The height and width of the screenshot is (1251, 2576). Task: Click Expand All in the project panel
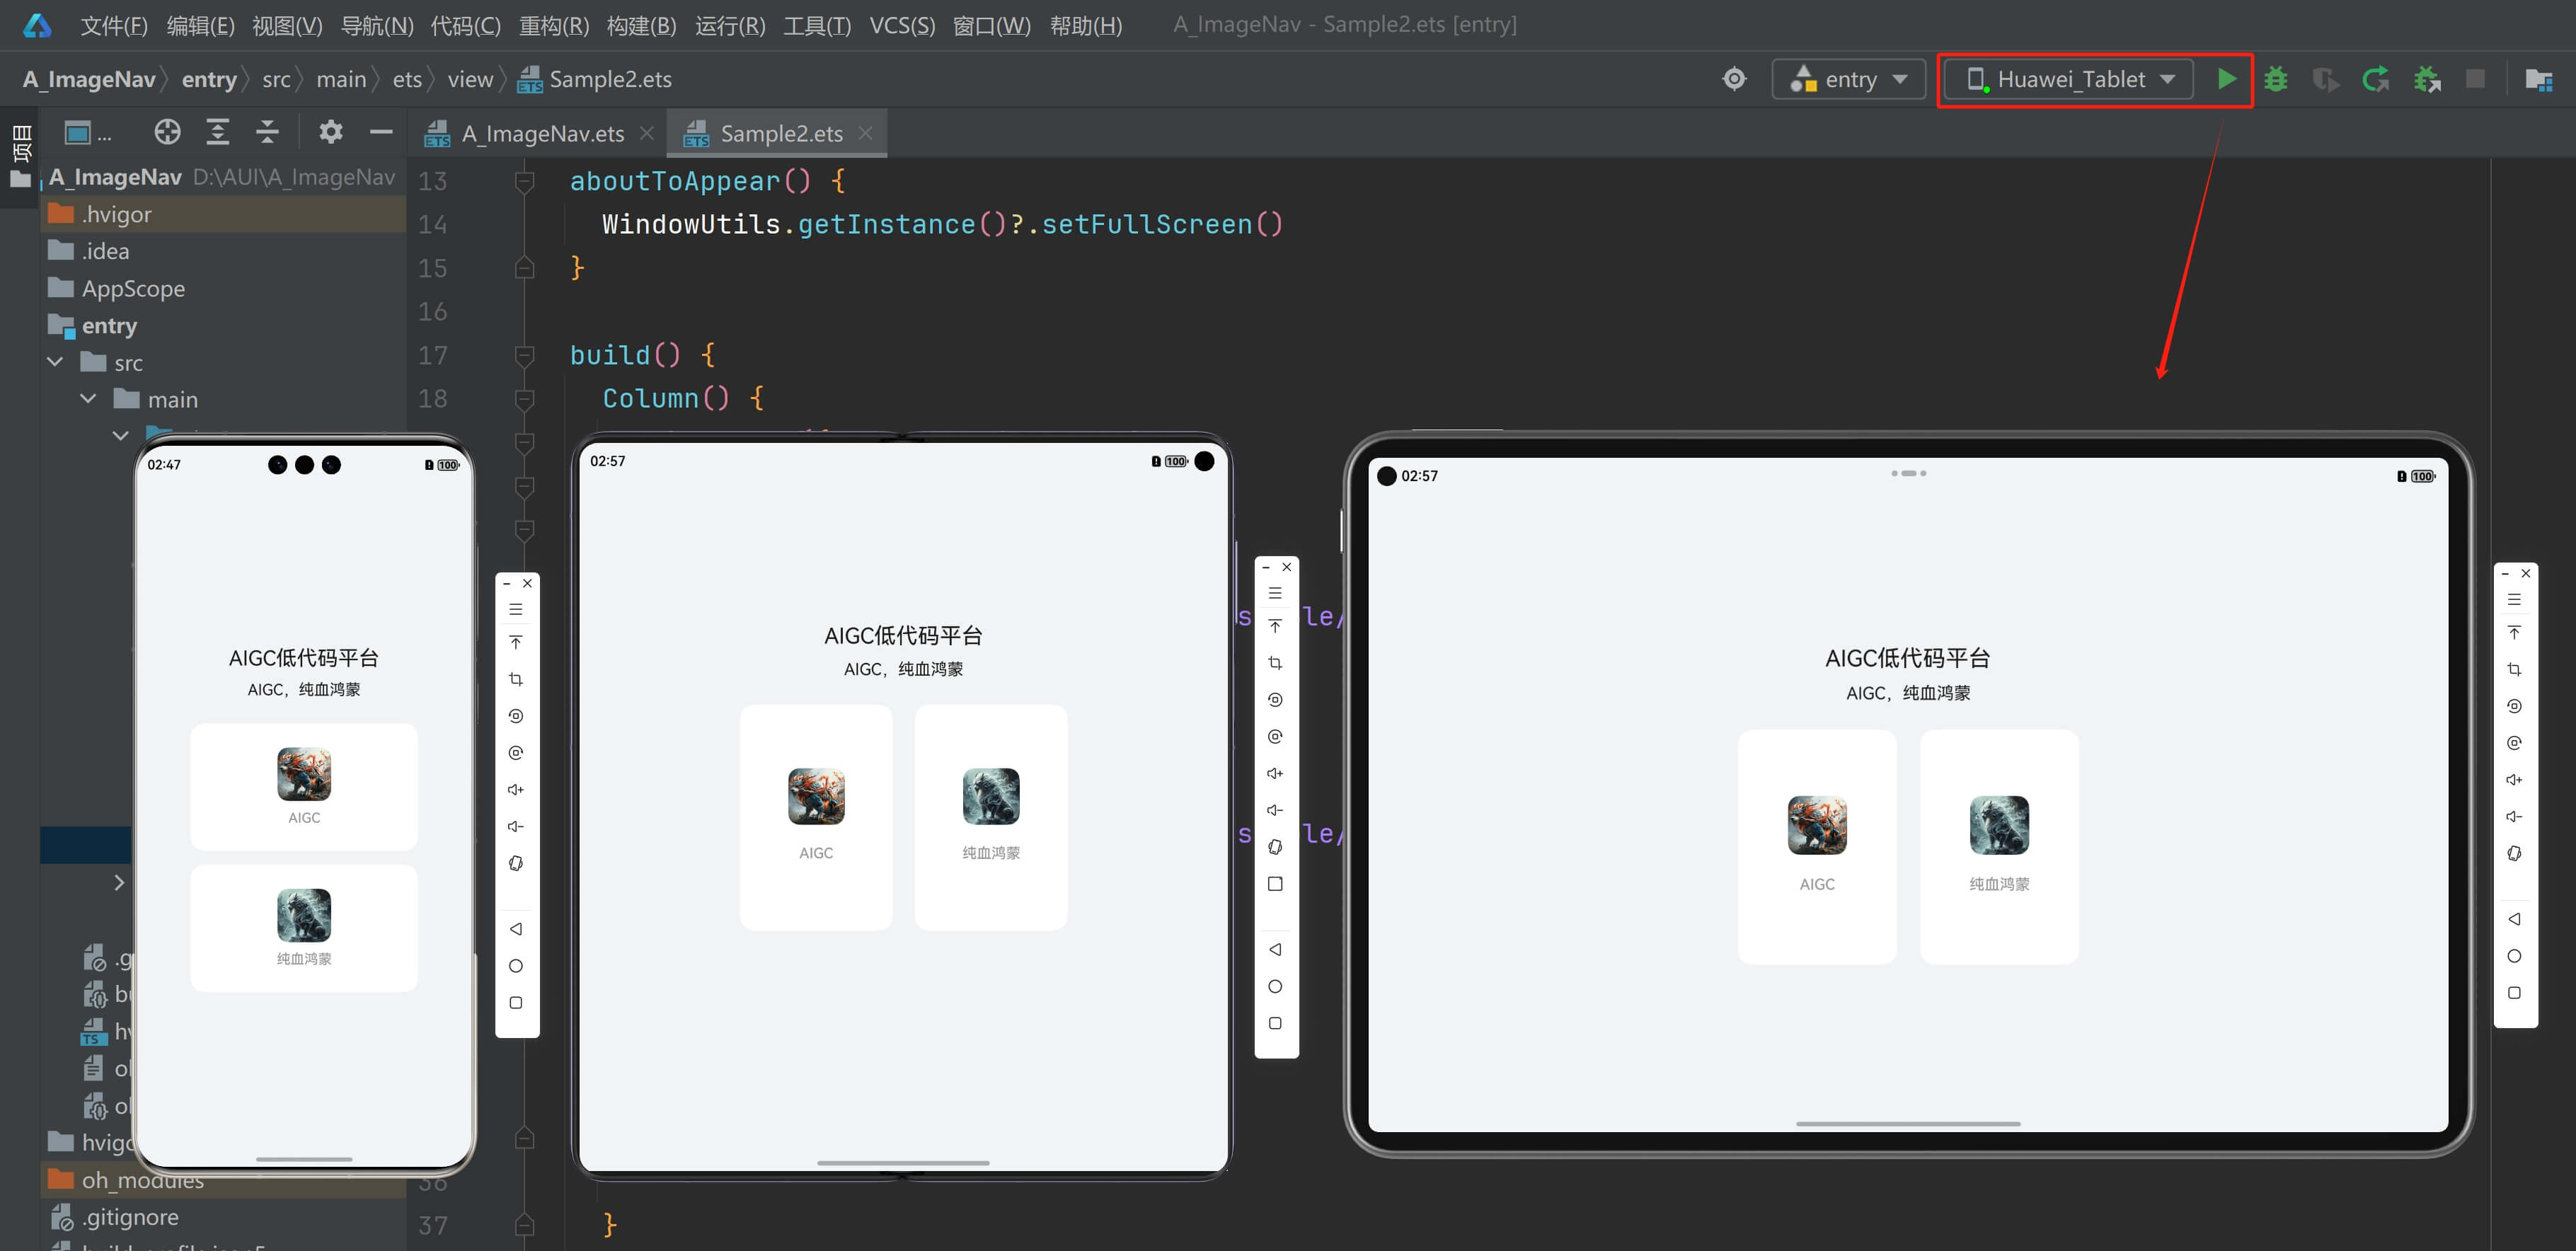217,132
